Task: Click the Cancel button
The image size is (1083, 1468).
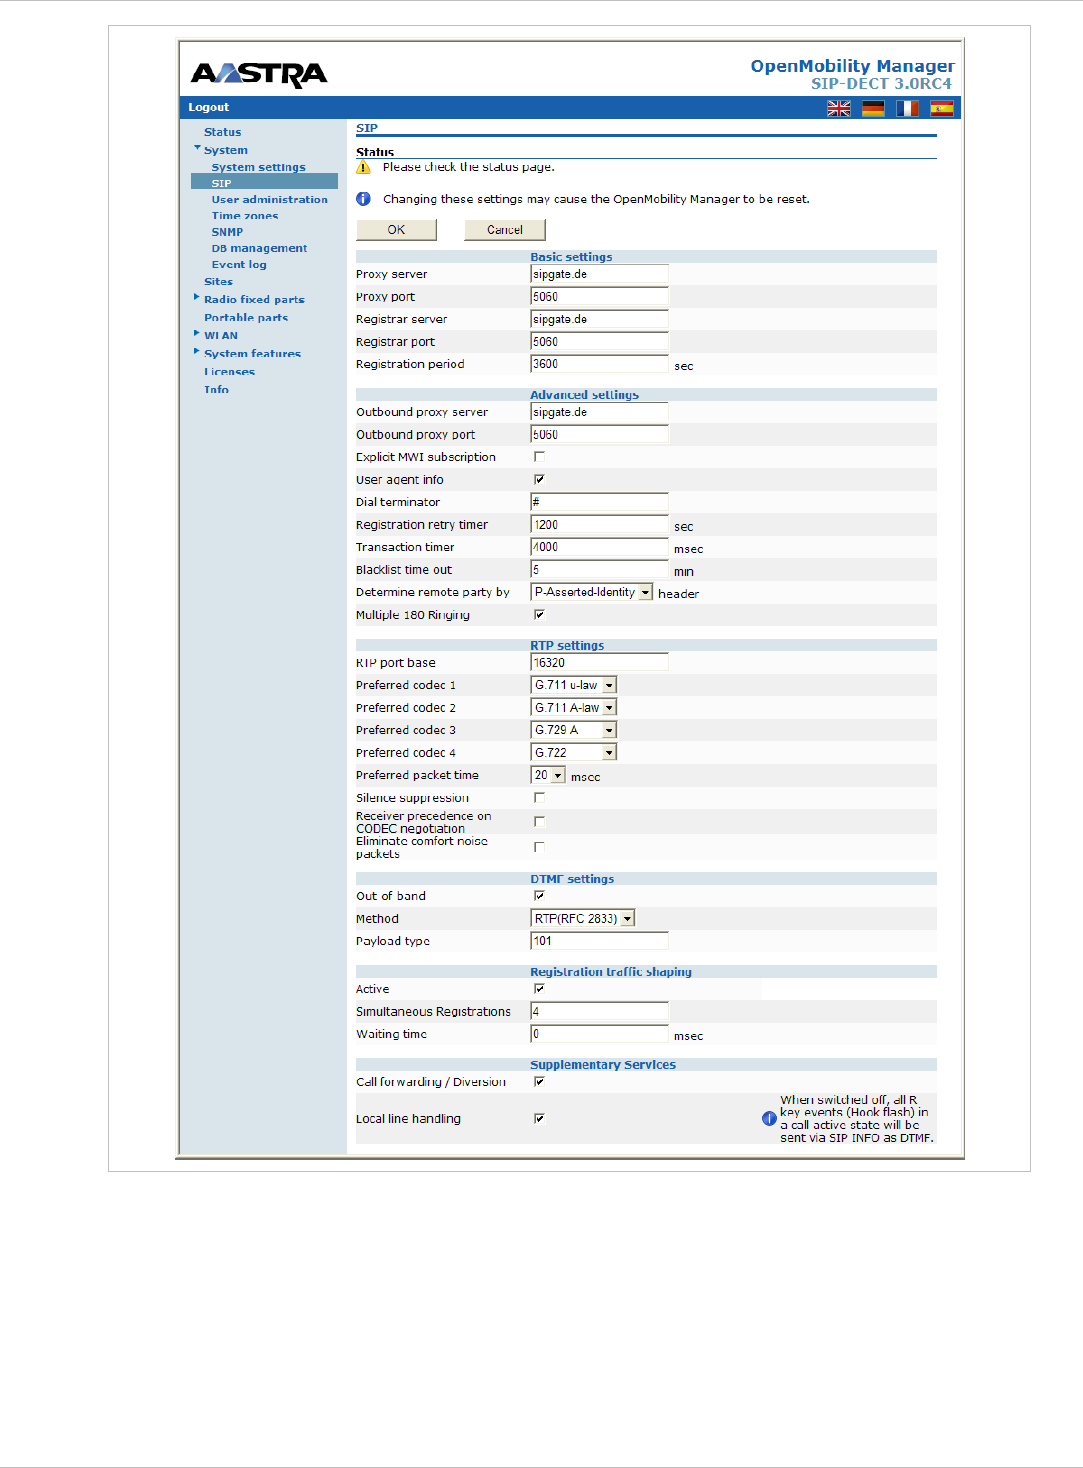Action: pyautogui.click(x=505, y=230)
